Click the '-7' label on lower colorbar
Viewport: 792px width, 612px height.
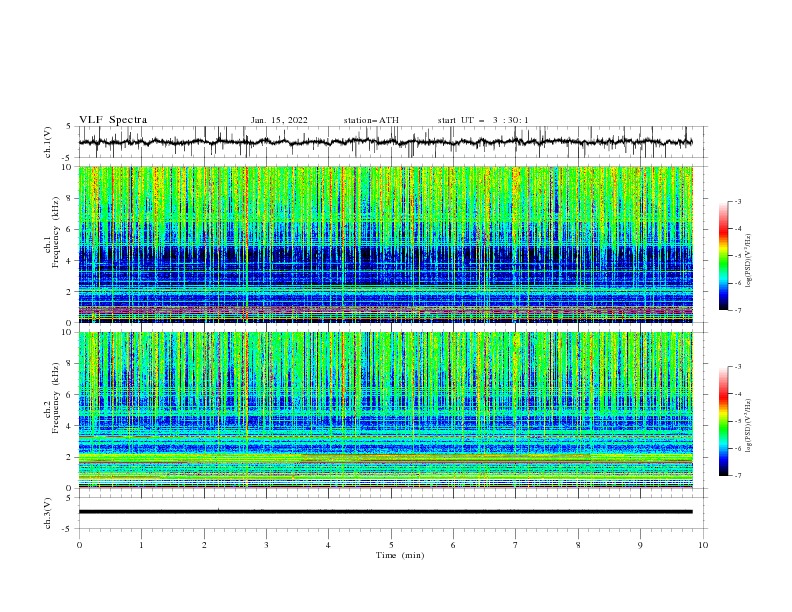[738, 476]
